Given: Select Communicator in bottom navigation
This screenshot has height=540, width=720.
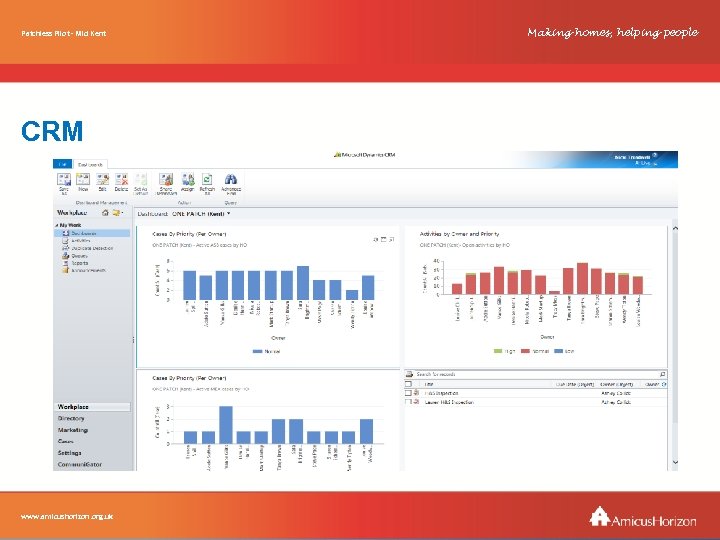Looking at the screenshot, I should click(80, 464).
